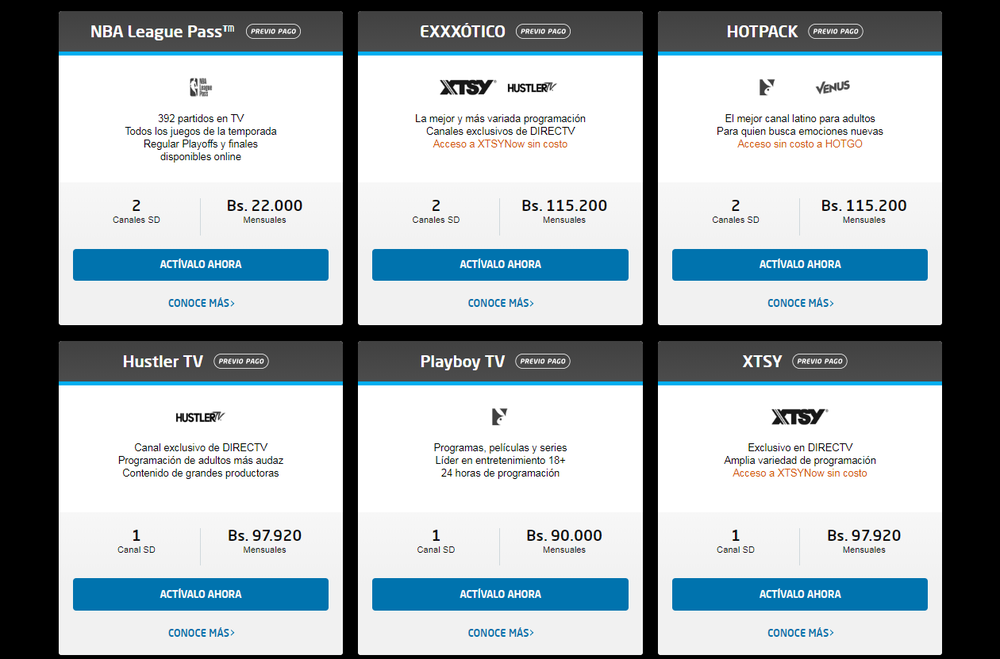Screen dimensions: 1000x659
Task: Click the Playboy logo in the HOTPACK card
Action: [767, 87]
